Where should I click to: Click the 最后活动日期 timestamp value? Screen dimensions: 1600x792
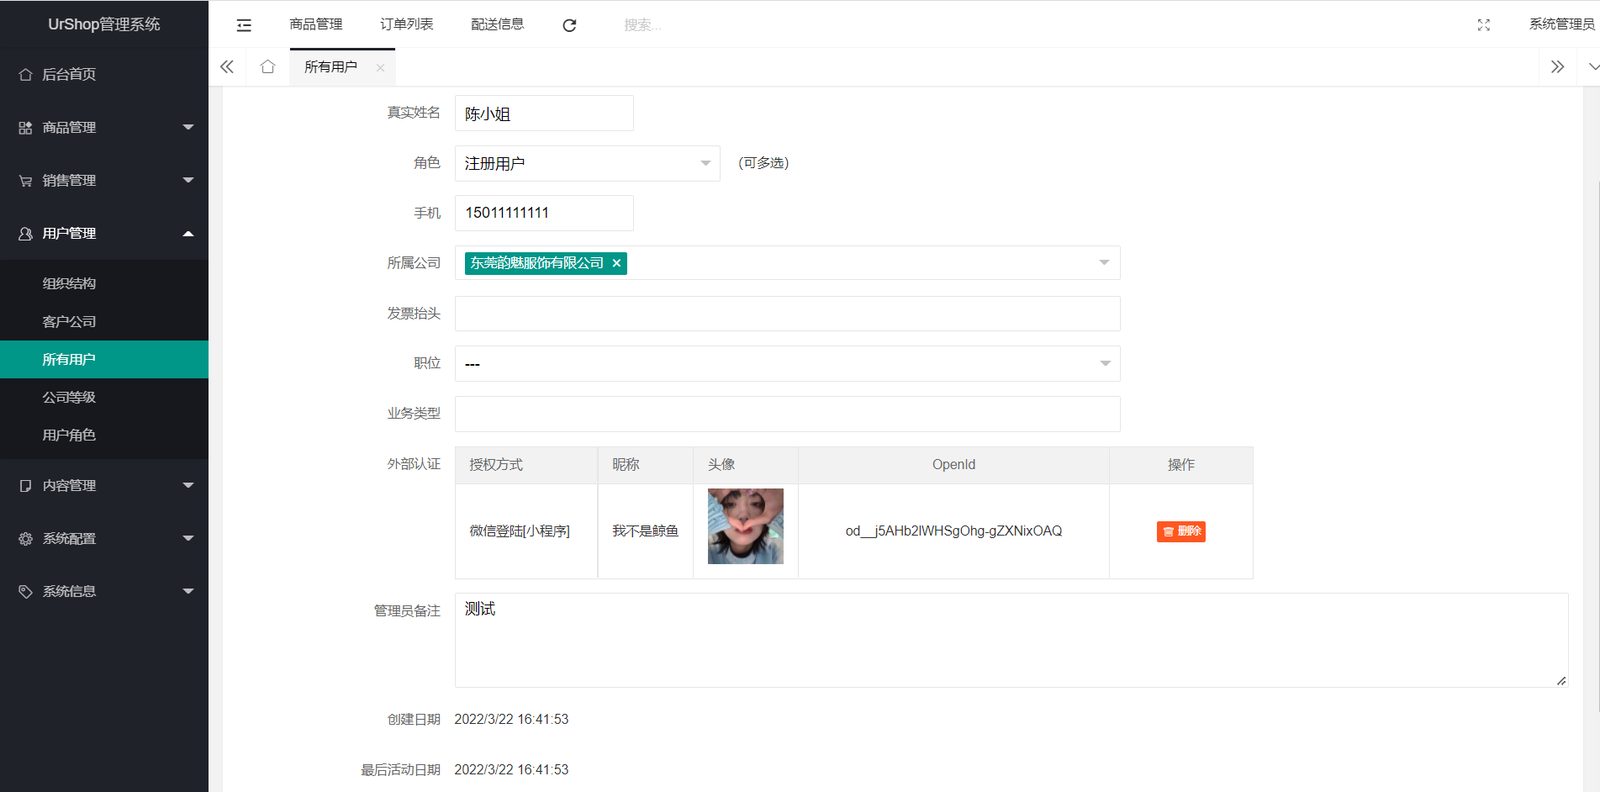(511, 770)
